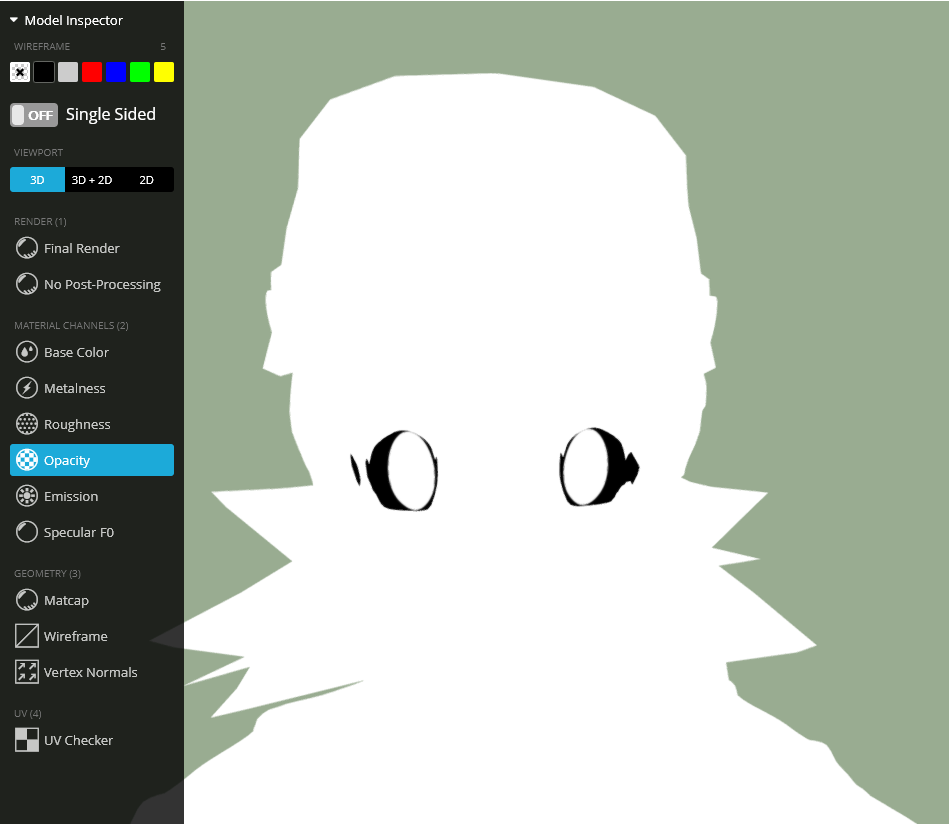Click the Opacity checkered icon

click(27, 460)
